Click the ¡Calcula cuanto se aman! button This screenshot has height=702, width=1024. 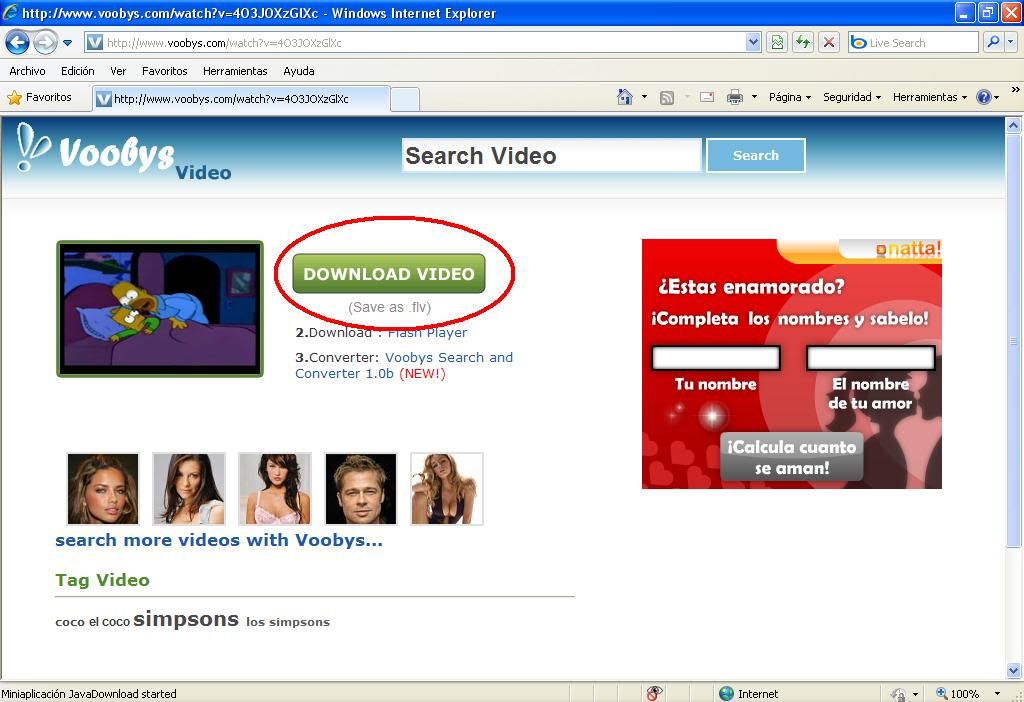tap(792, 457)
